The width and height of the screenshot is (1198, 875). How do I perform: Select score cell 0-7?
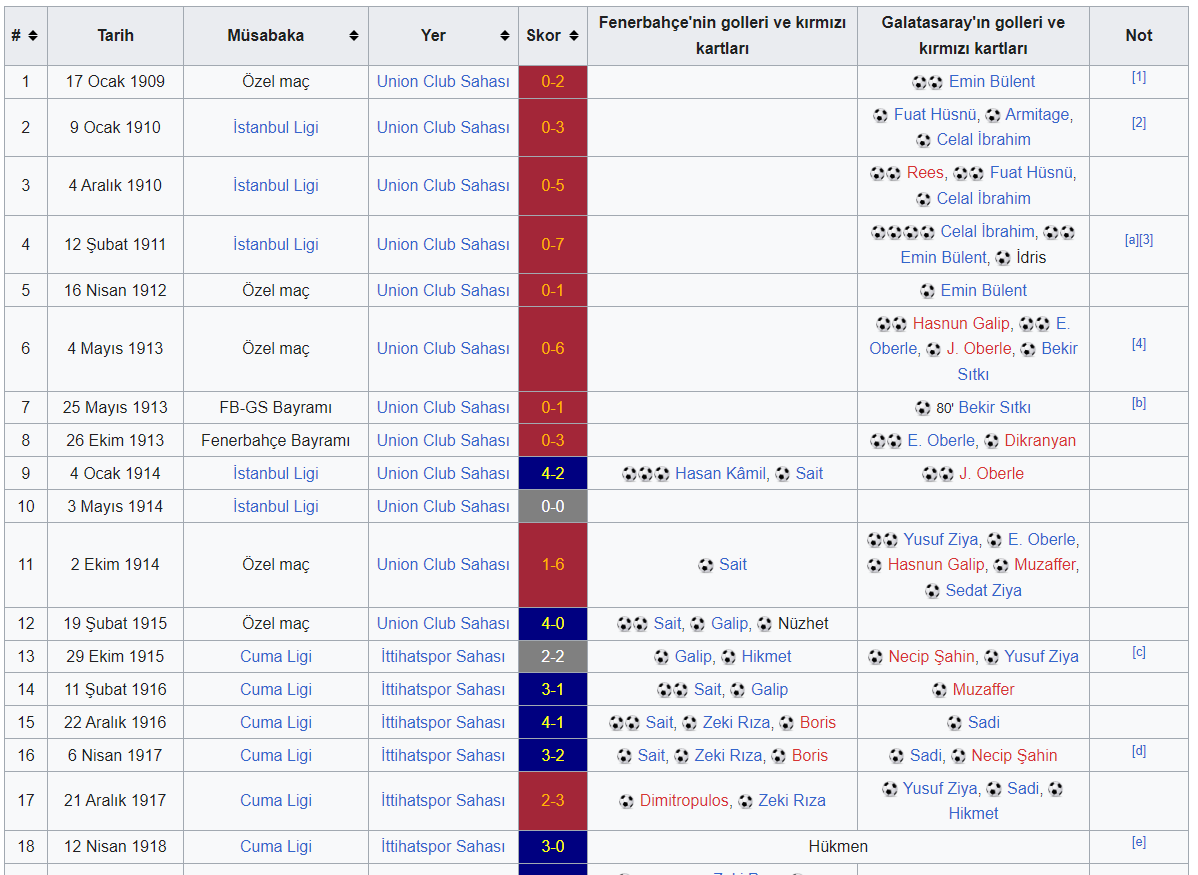[x=553, y=245]
